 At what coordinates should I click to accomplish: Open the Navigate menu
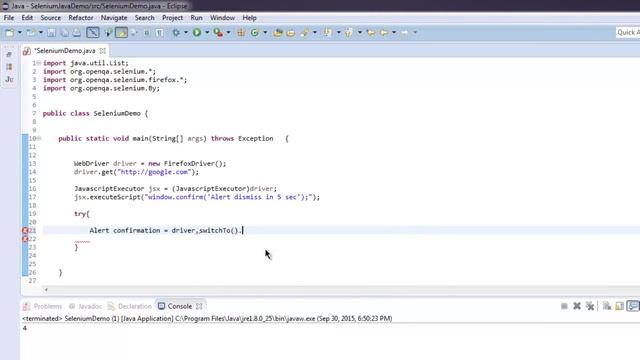point(114,18)
